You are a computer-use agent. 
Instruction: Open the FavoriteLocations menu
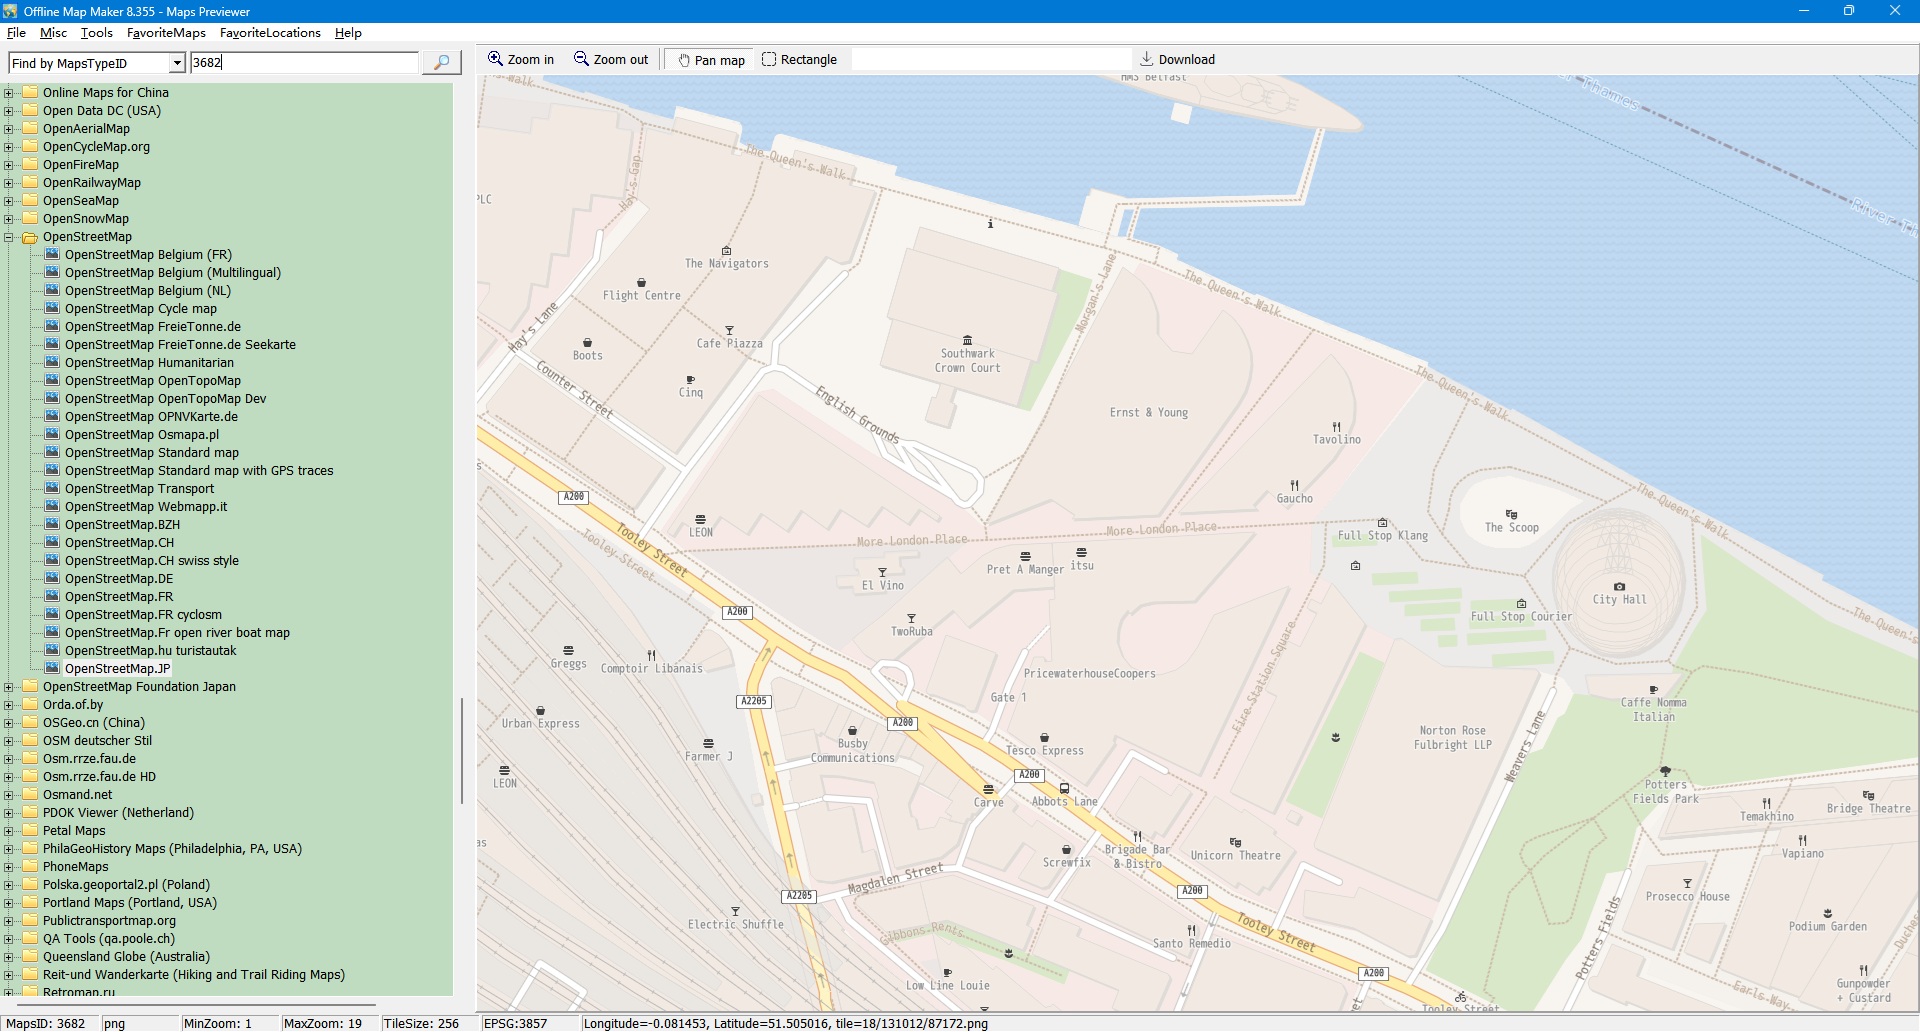click(270, 32)
